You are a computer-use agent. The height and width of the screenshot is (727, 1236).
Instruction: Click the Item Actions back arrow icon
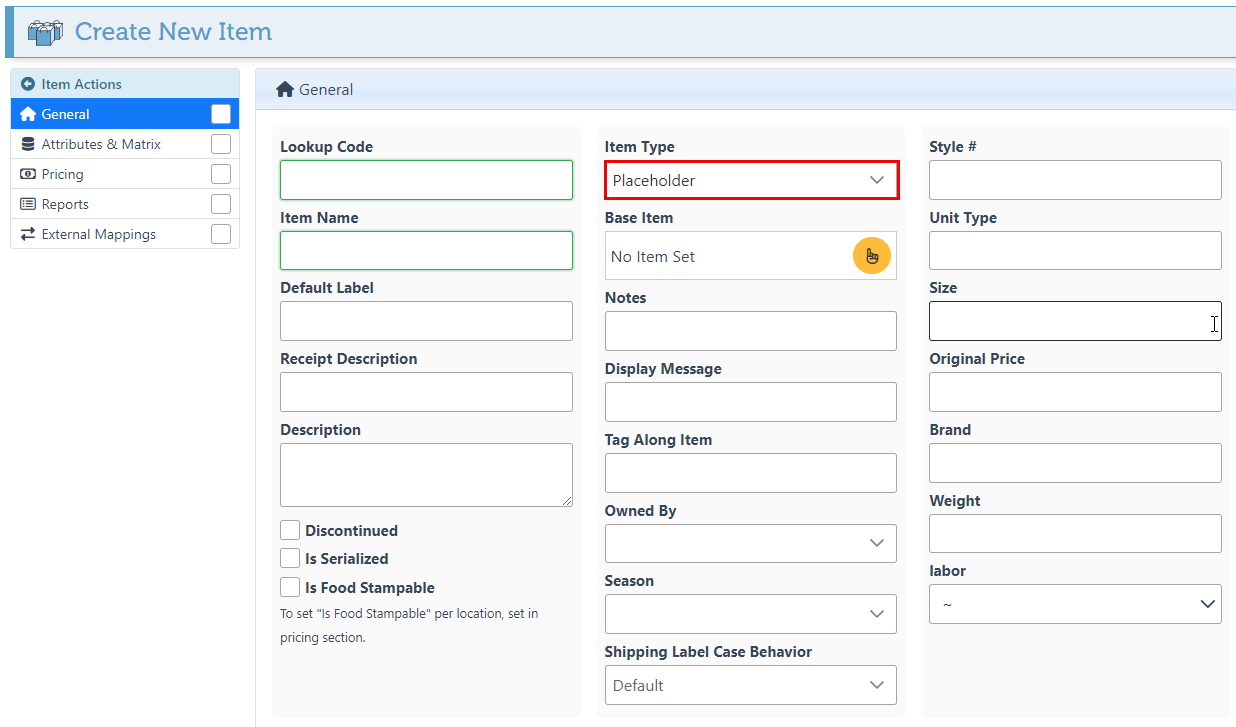(x=28, y=85)
